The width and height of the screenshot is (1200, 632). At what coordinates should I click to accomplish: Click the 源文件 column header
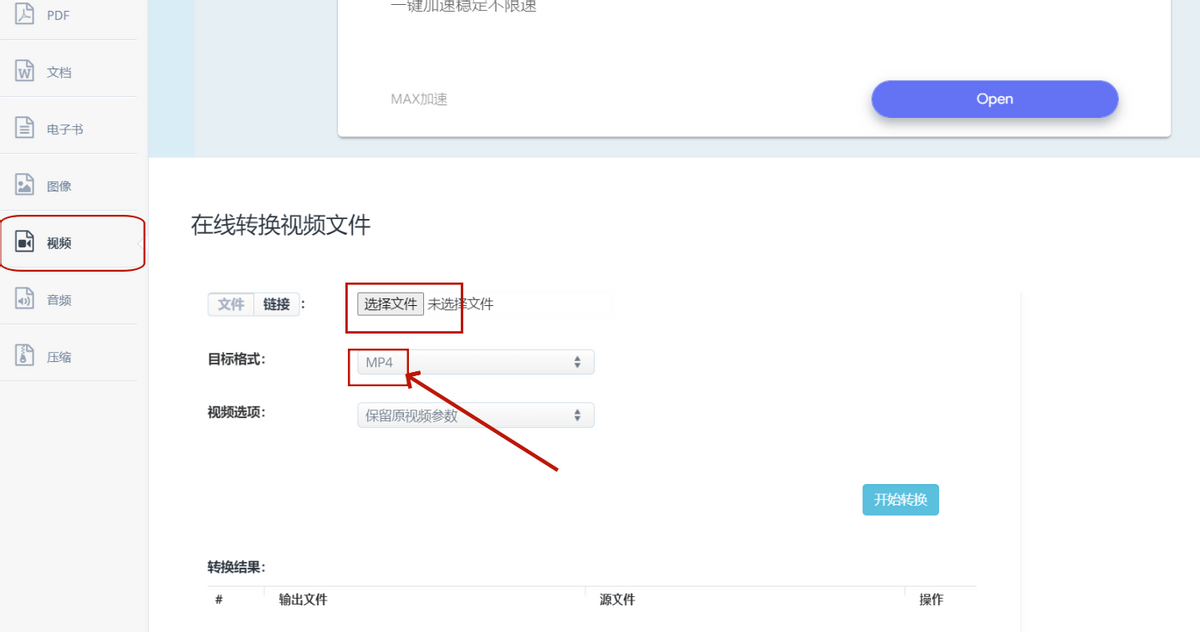617,600
